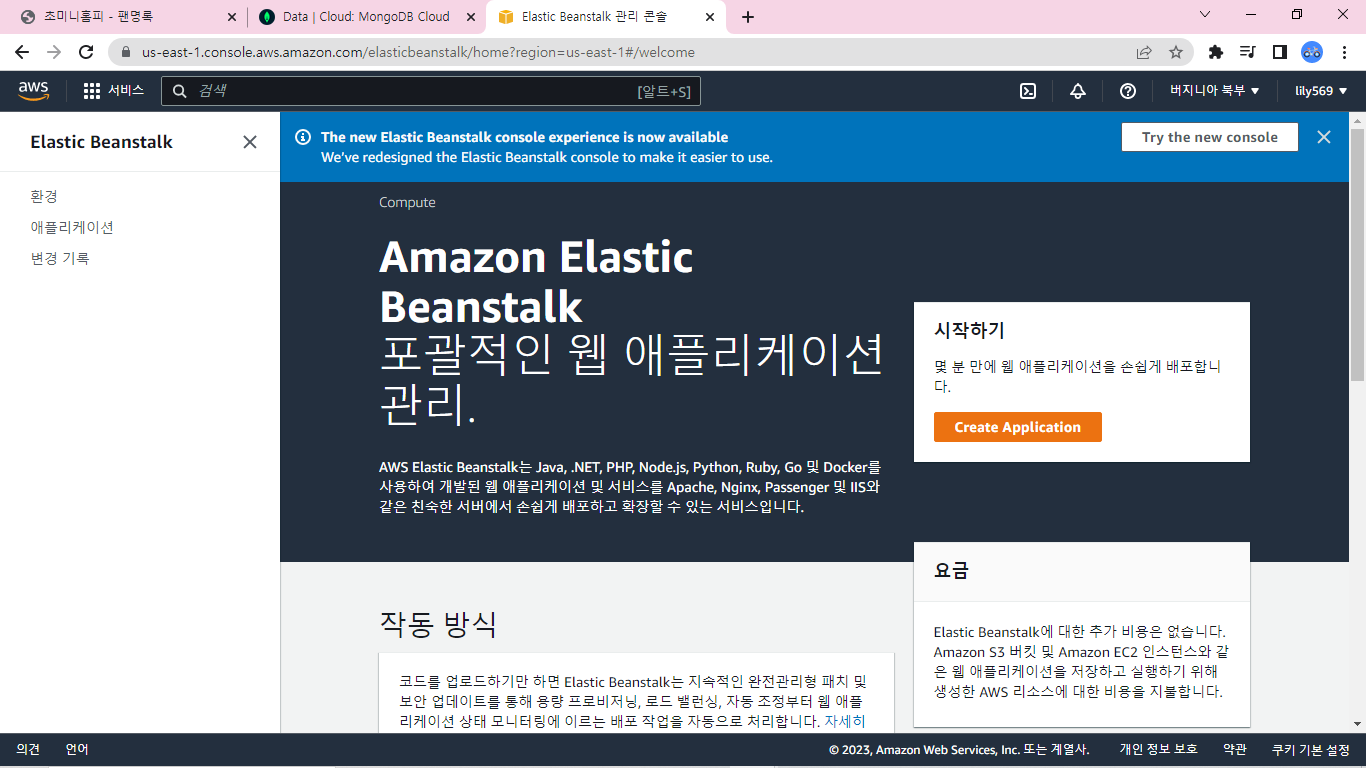Switch to the MongoDB Cloud Data tab
The image size is (1366, 768).
(x=366, y=17)
